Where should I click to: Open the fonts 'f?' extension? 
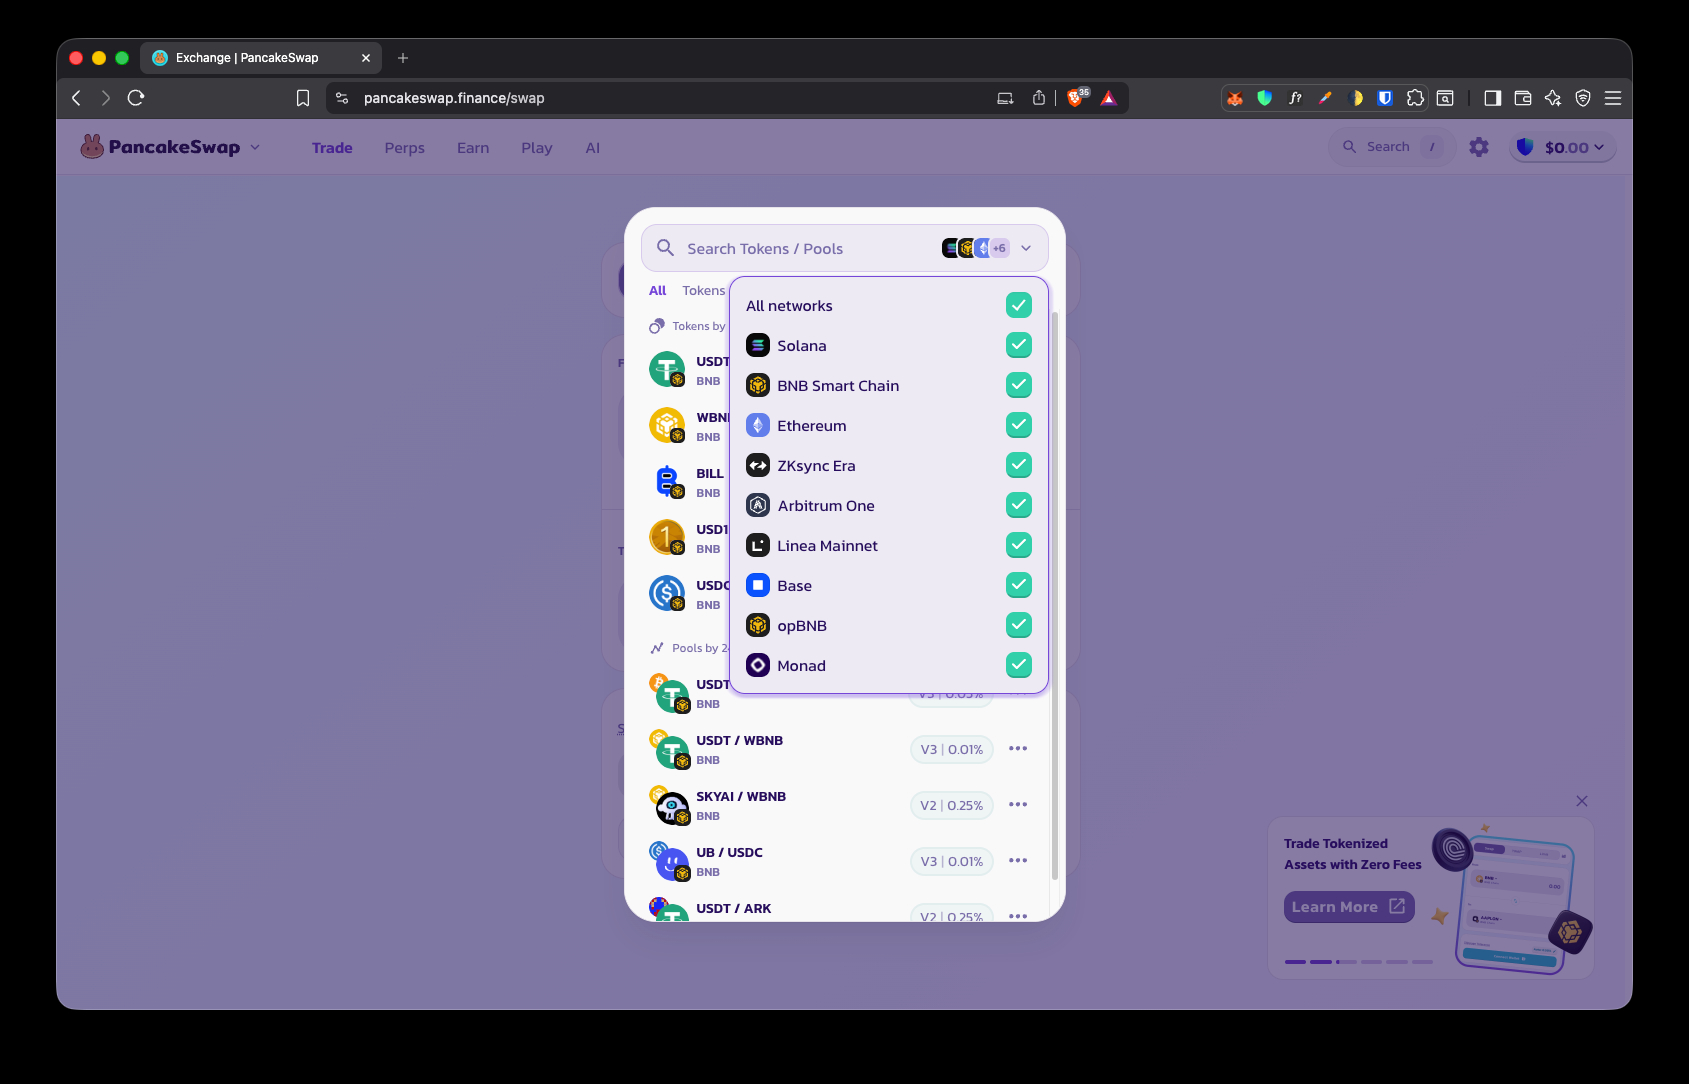point(1295,98)
